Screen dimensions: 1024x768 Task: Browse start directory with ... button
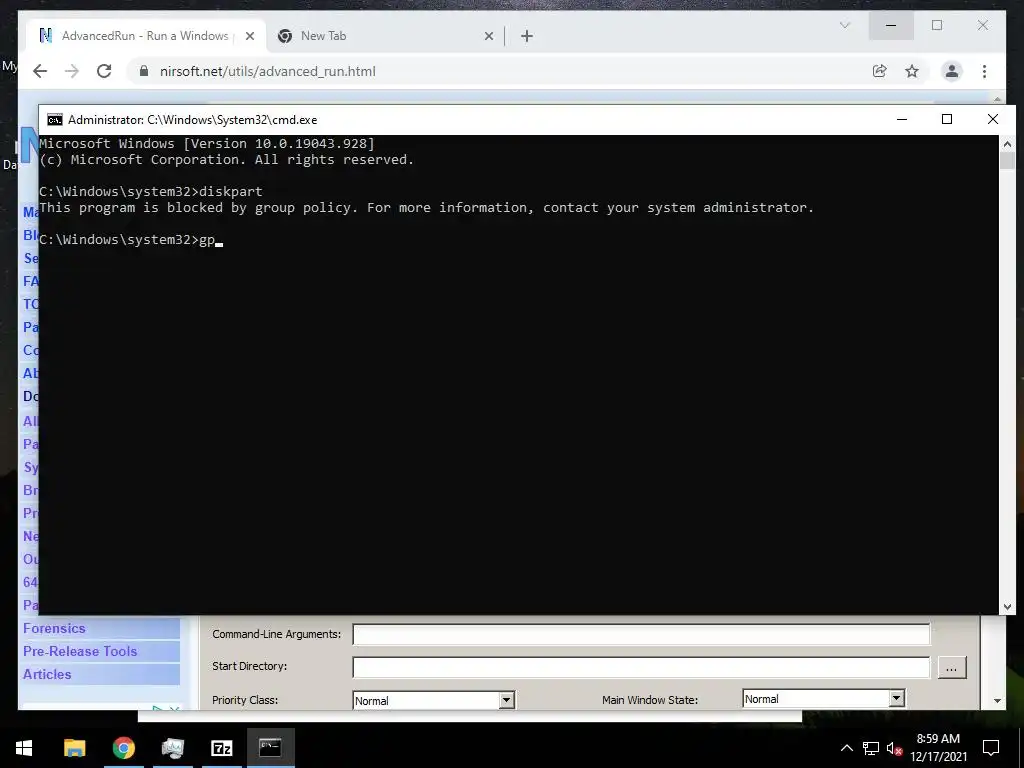click(x=952, y=668)
